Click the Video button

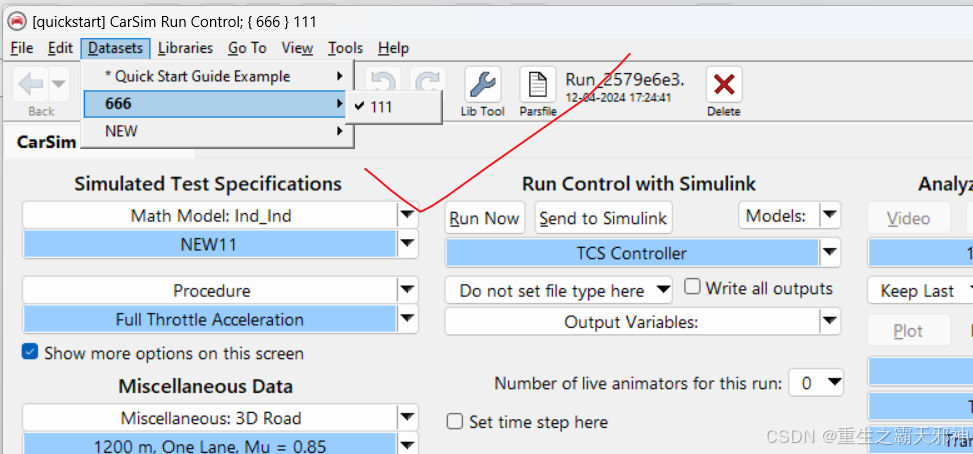[x=908, y=218]
